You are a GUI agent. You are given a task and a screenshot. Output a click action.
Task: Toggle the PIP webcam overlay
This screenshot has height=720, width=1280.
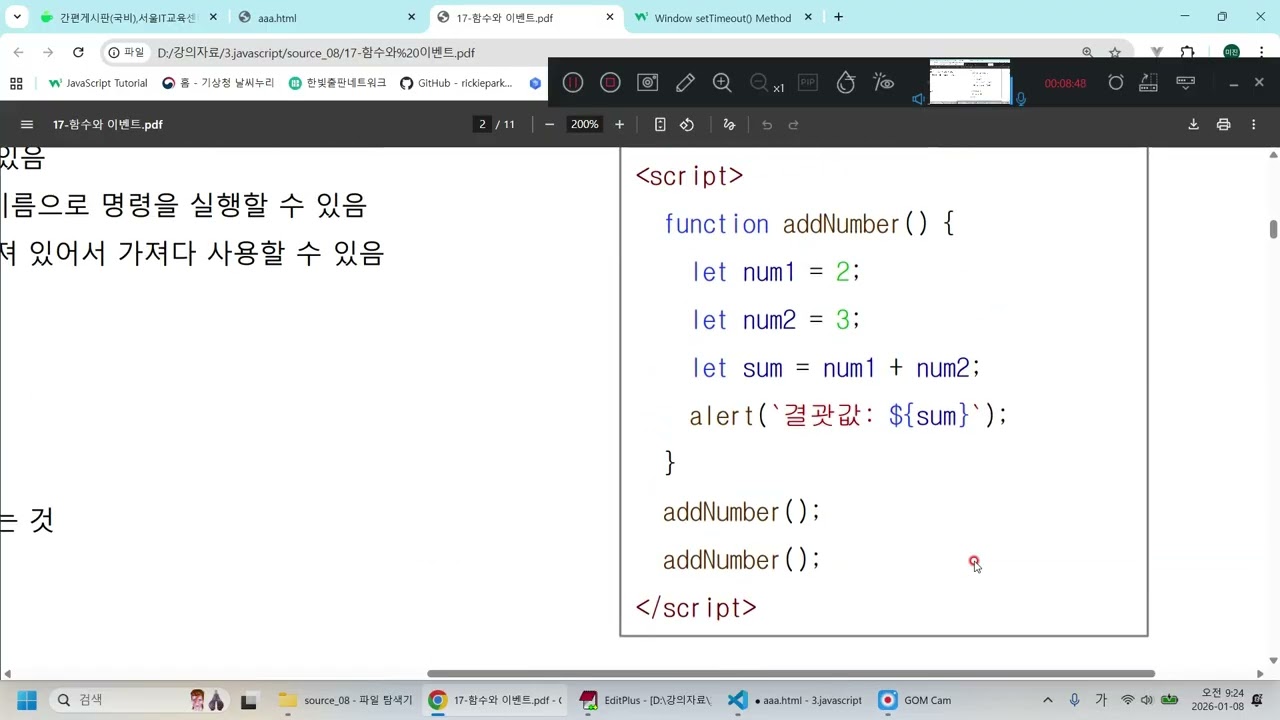pyautogui.click(x=808, y=83)
